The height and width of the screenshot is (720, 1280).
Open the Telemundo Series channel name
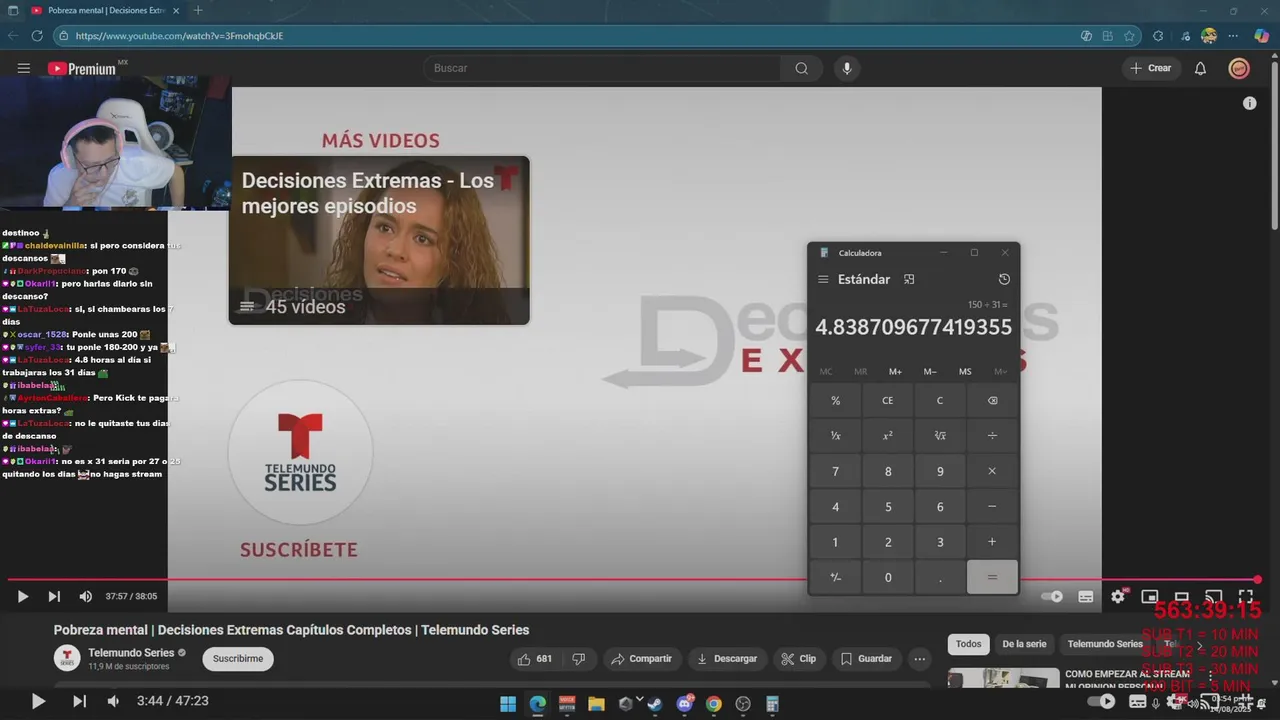(x=131, y=653)
